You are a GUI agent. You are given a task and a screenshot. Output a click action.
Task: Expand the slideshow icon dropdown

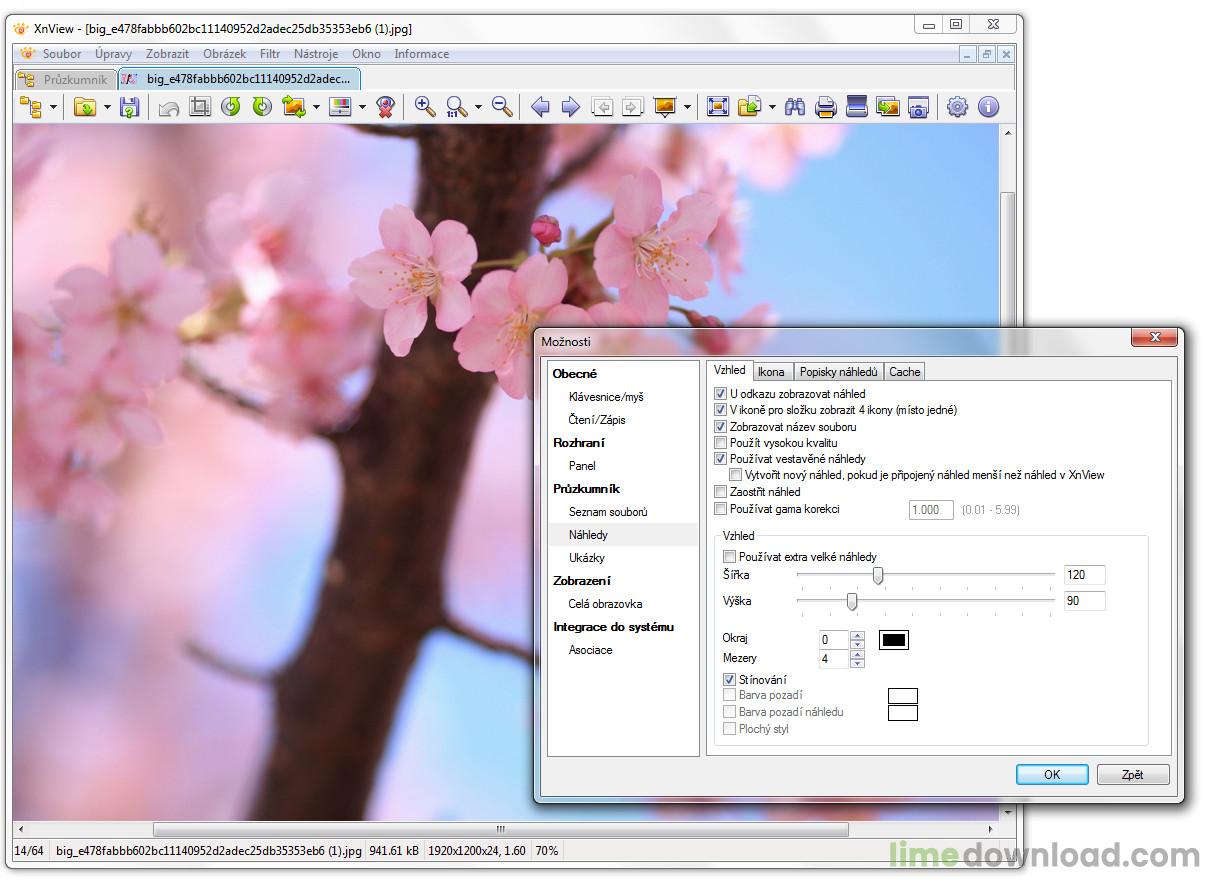(x=686, y=106)
